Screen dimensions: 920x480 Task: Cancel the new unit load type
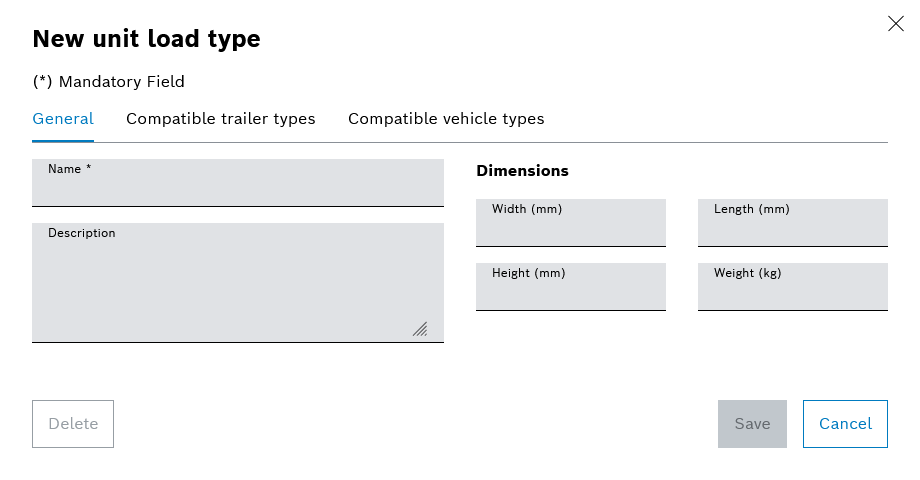[845, 424]
